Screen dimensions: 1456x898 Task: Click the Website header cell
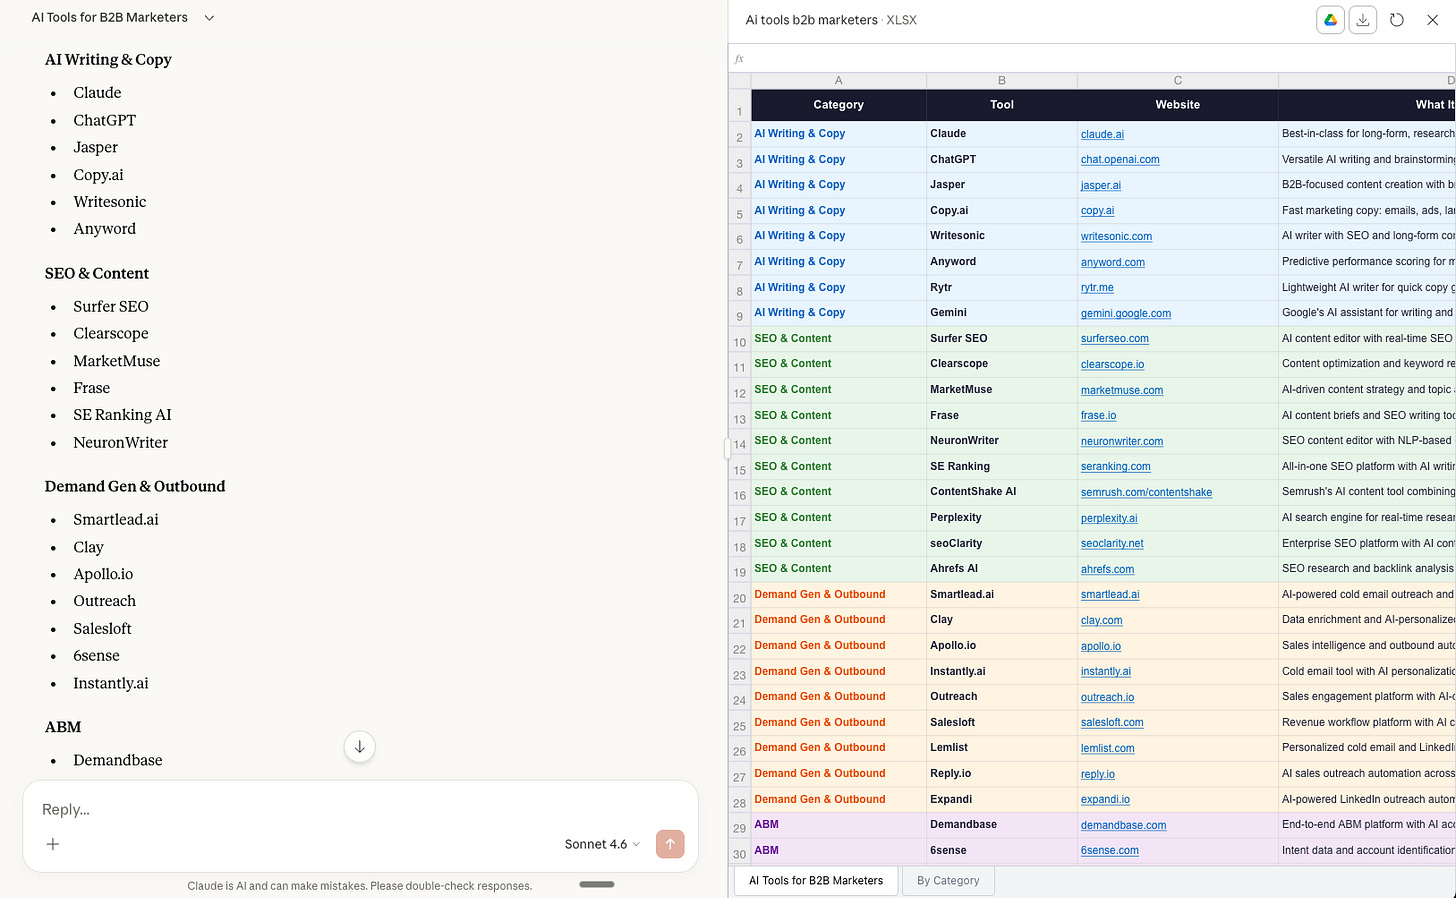click(x=1178, y=105)
